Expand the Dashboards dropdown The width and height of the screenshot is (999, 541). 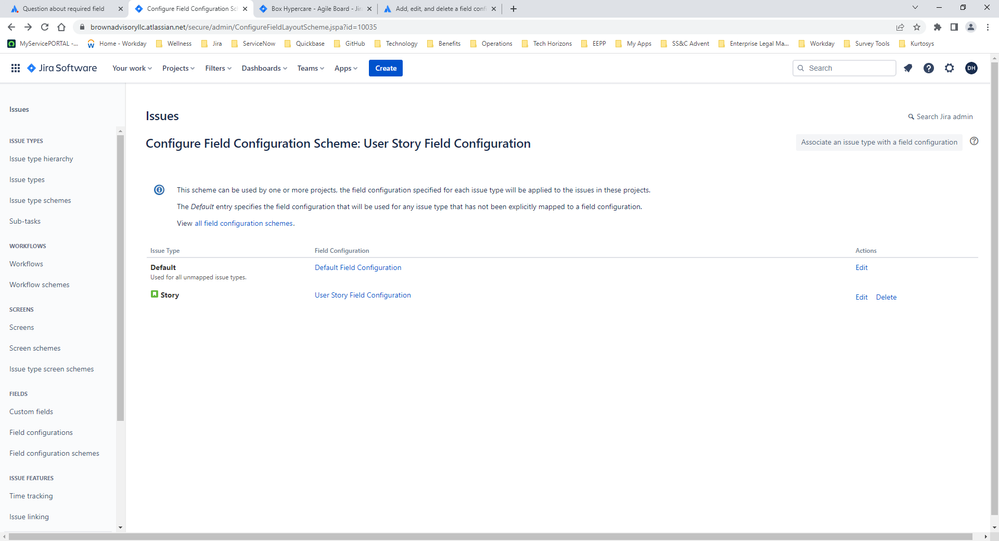tap(264, 68)
